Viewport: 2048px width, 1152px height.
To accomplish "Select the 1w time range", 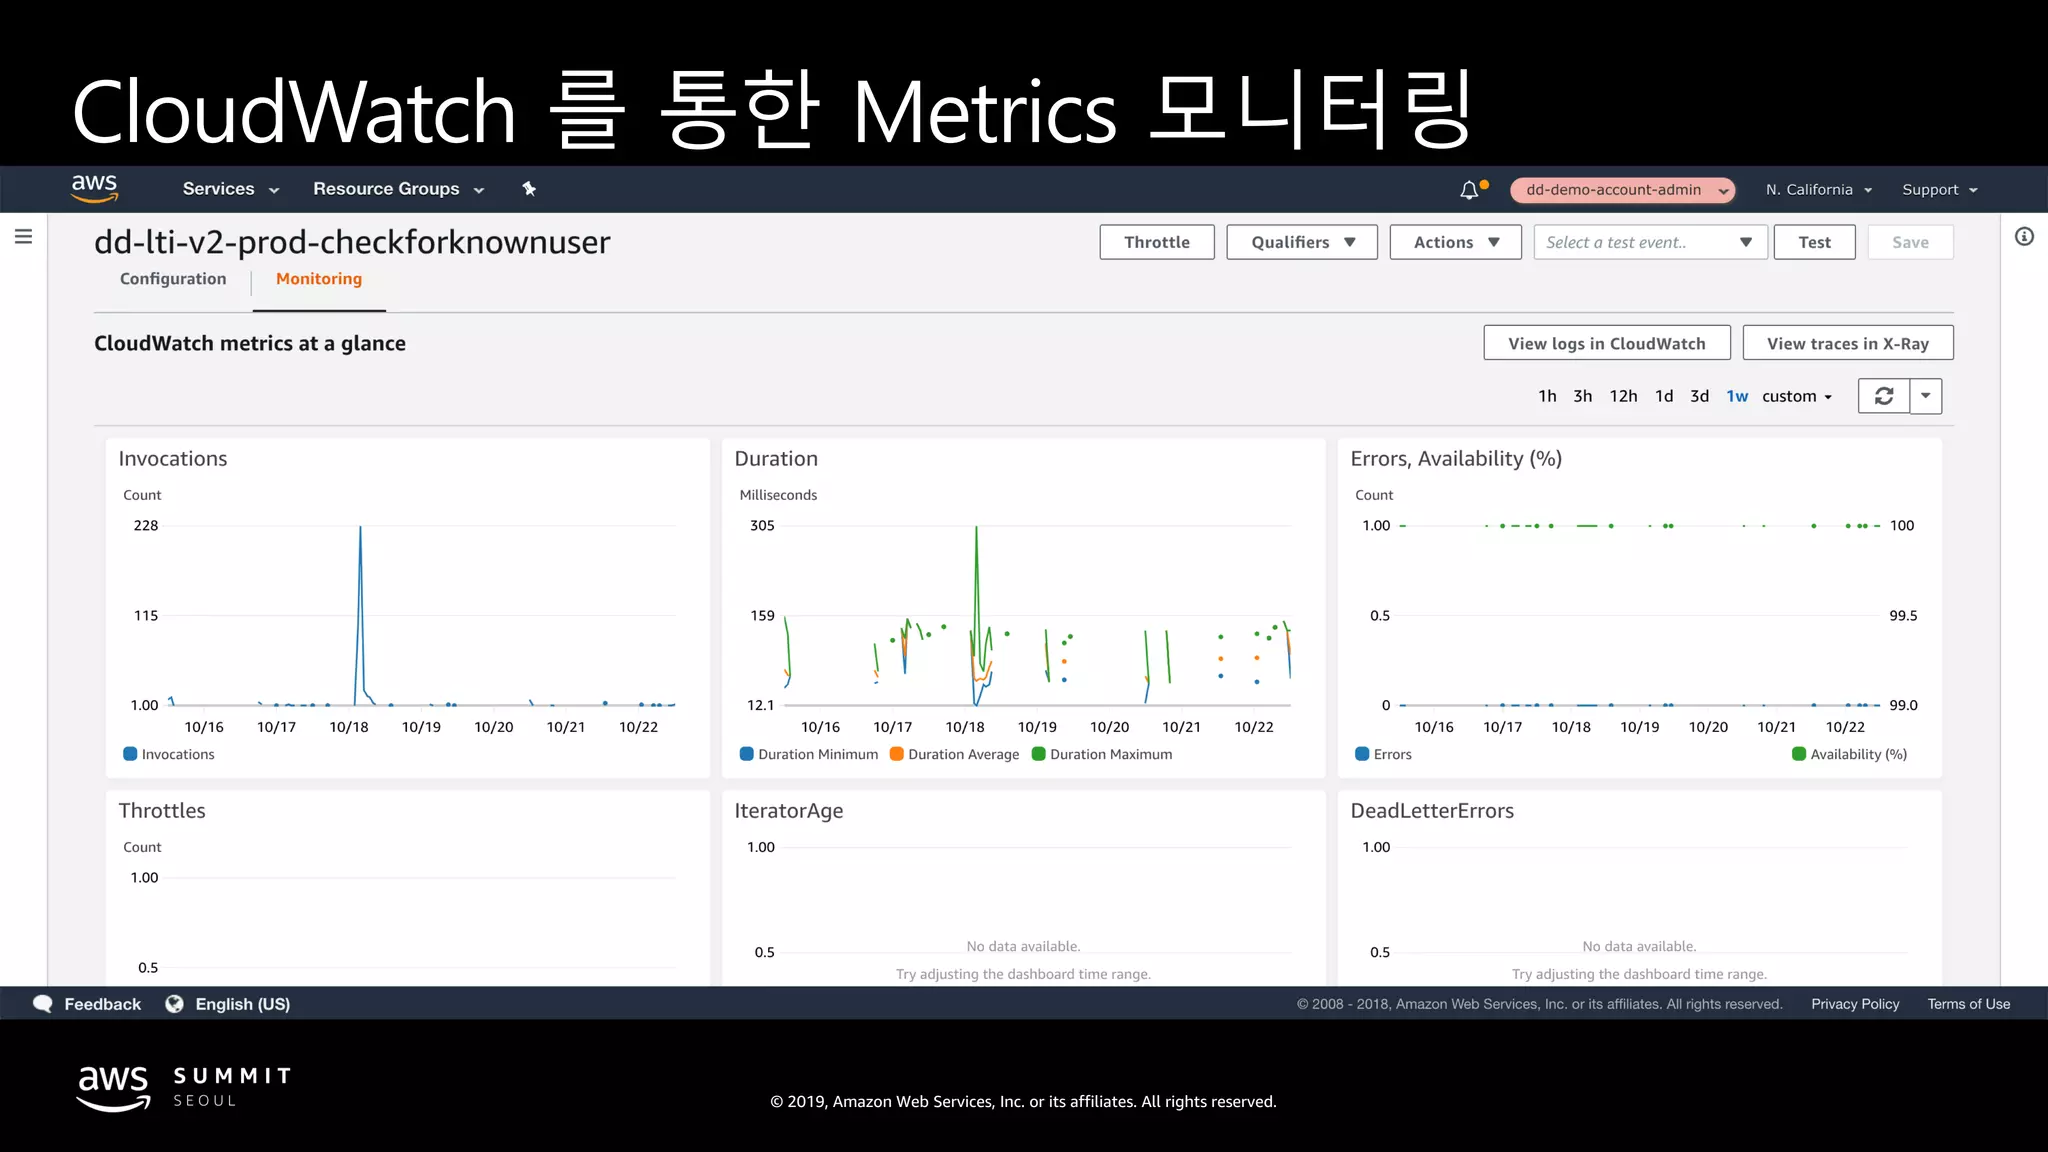I will click(x=1737, y=397).
